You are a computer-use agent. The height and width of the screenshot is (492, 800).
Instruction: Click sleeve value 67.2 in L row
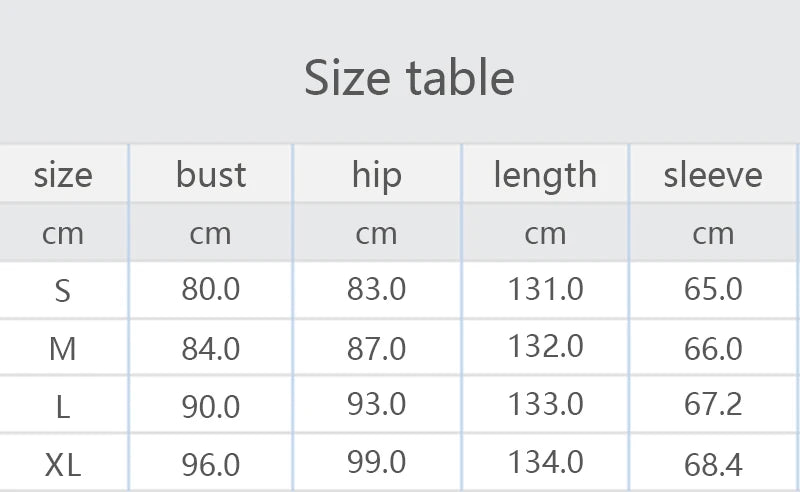tap(713, 406)
